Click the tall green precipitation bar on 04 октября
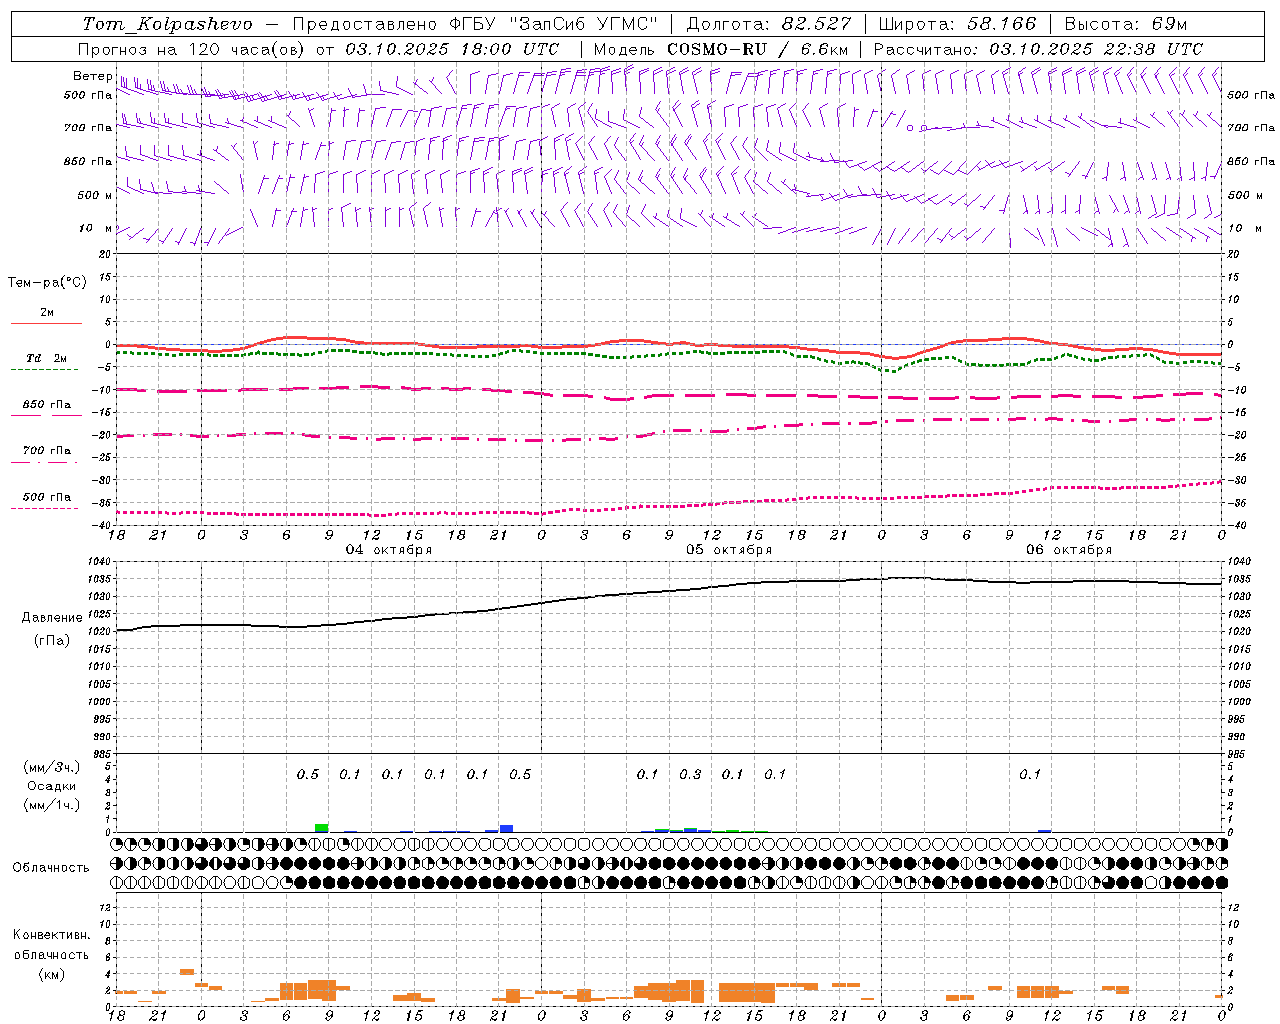Image resolution: width=1280 pixels, height=1024 pixels. [321, 828]
